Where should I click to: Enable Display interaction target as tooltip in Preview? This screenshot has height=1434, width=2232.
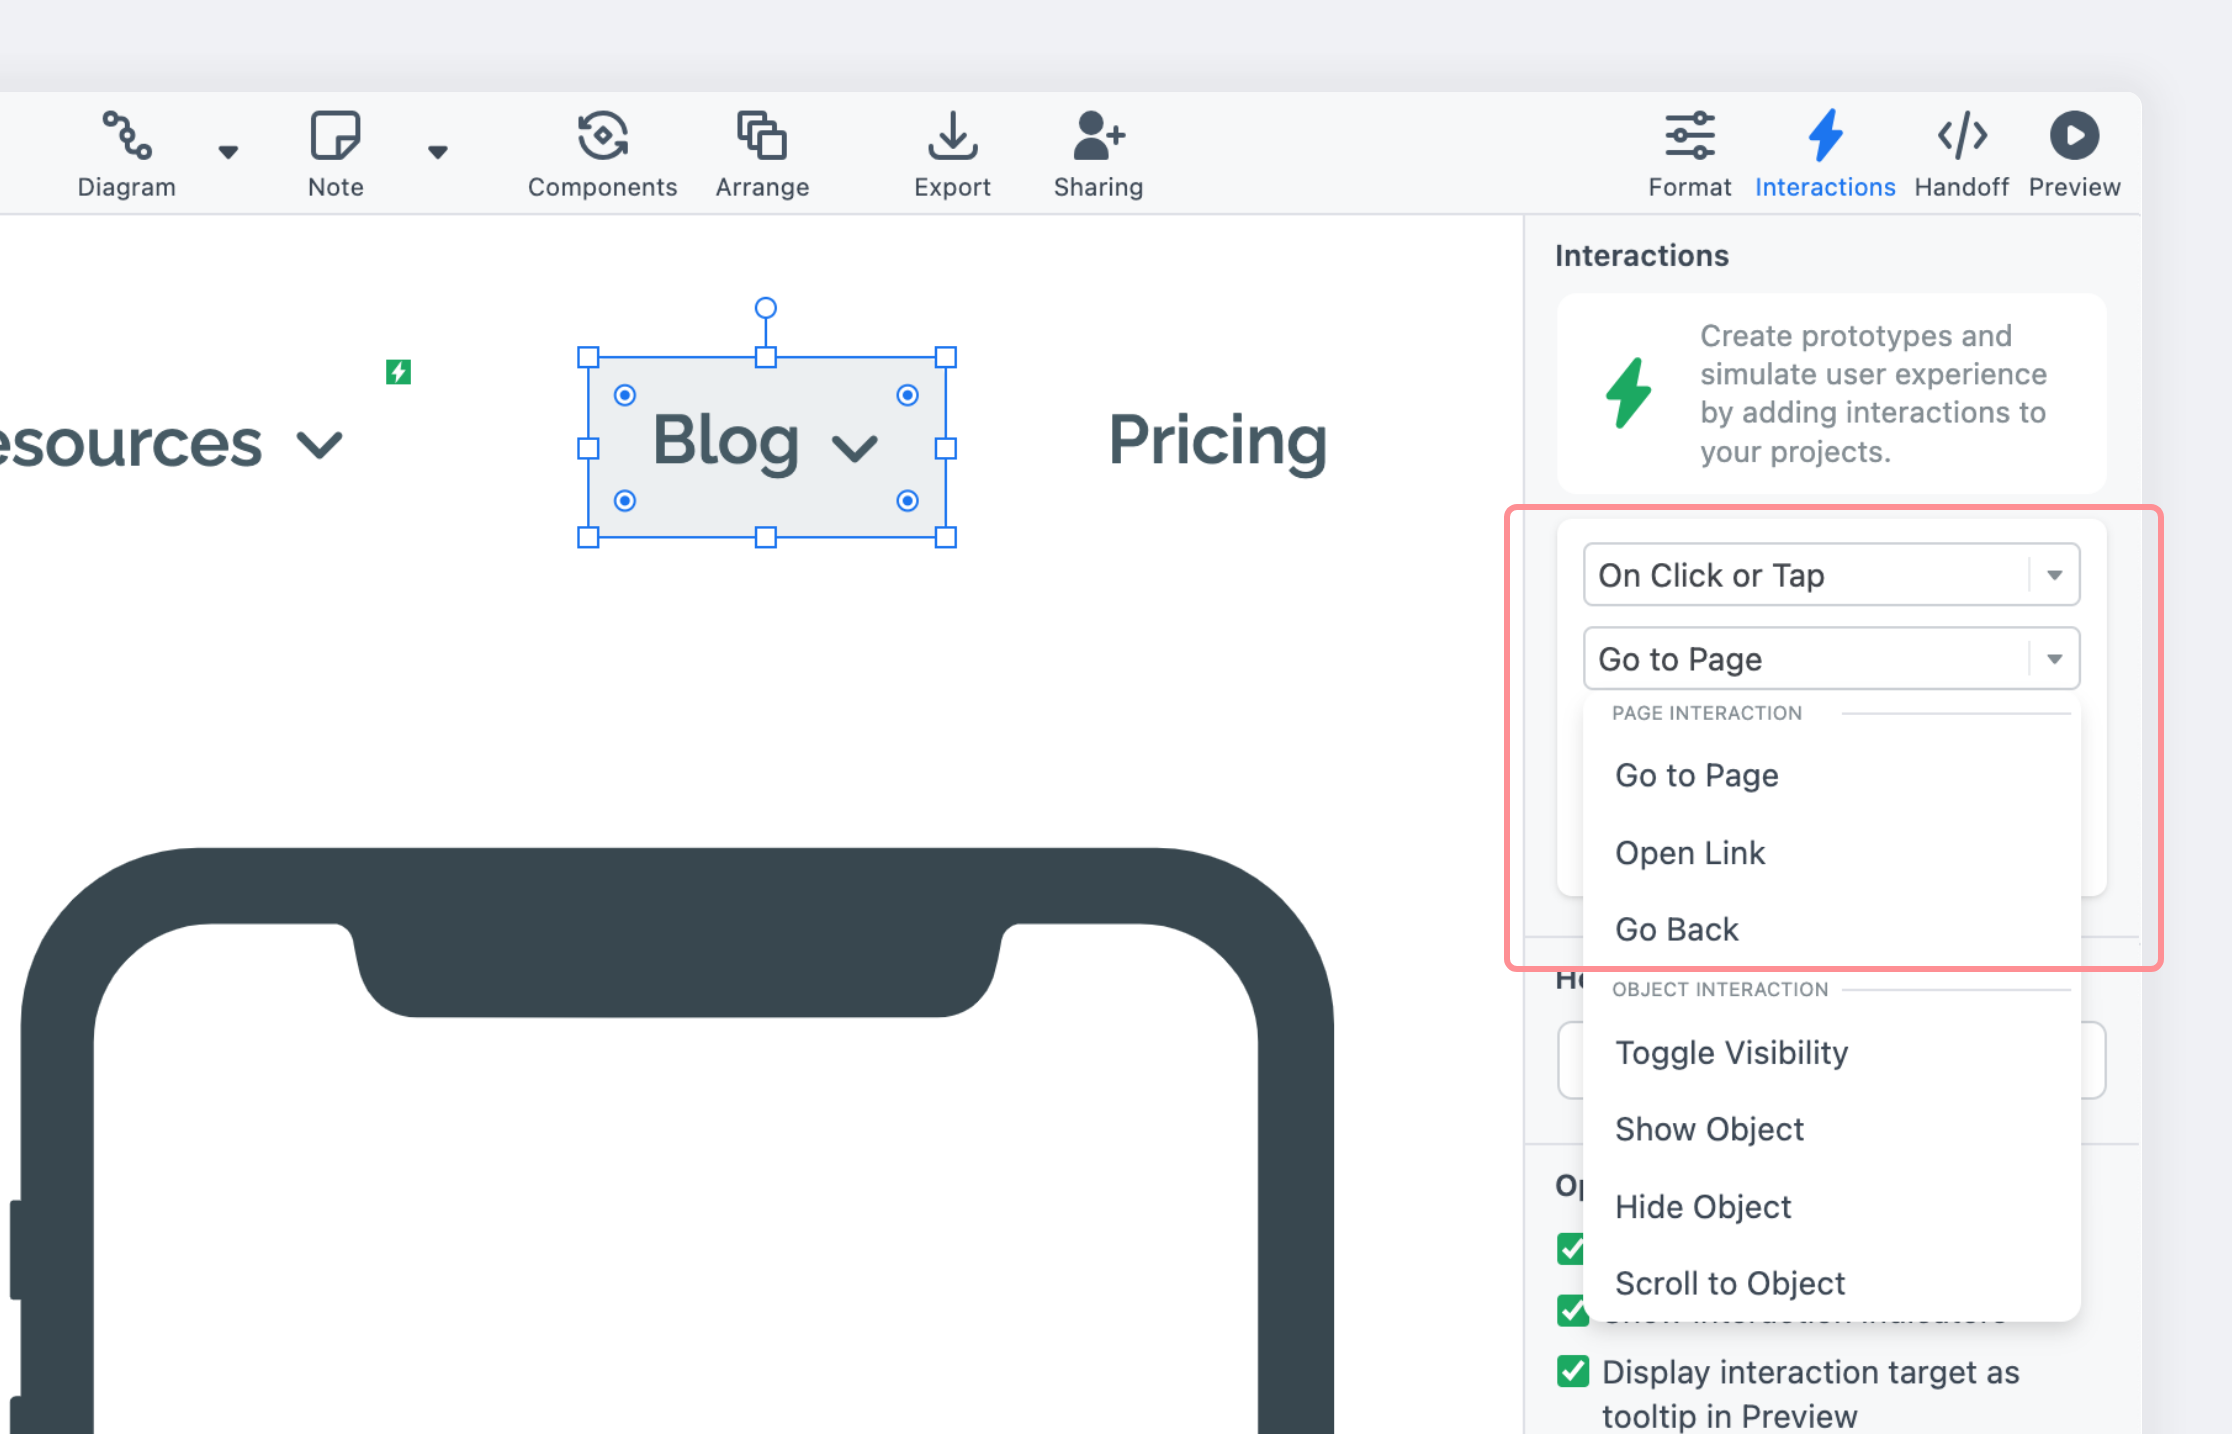tap(1572, 1371)
